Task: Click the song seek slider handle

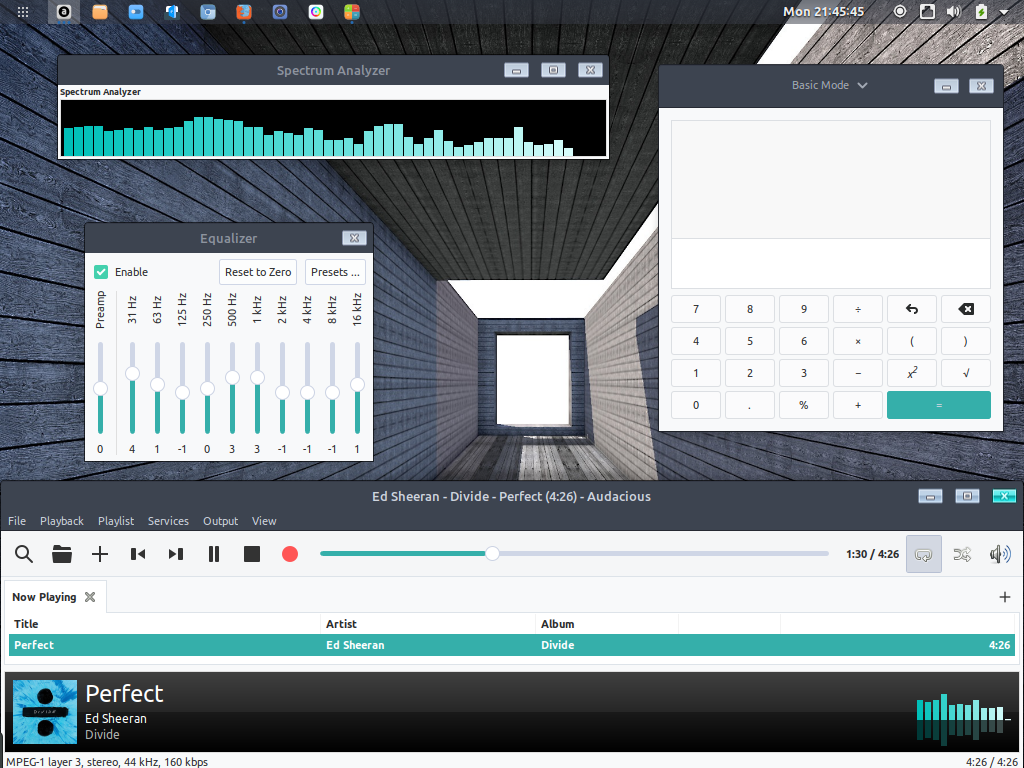Action: [492, 554]
